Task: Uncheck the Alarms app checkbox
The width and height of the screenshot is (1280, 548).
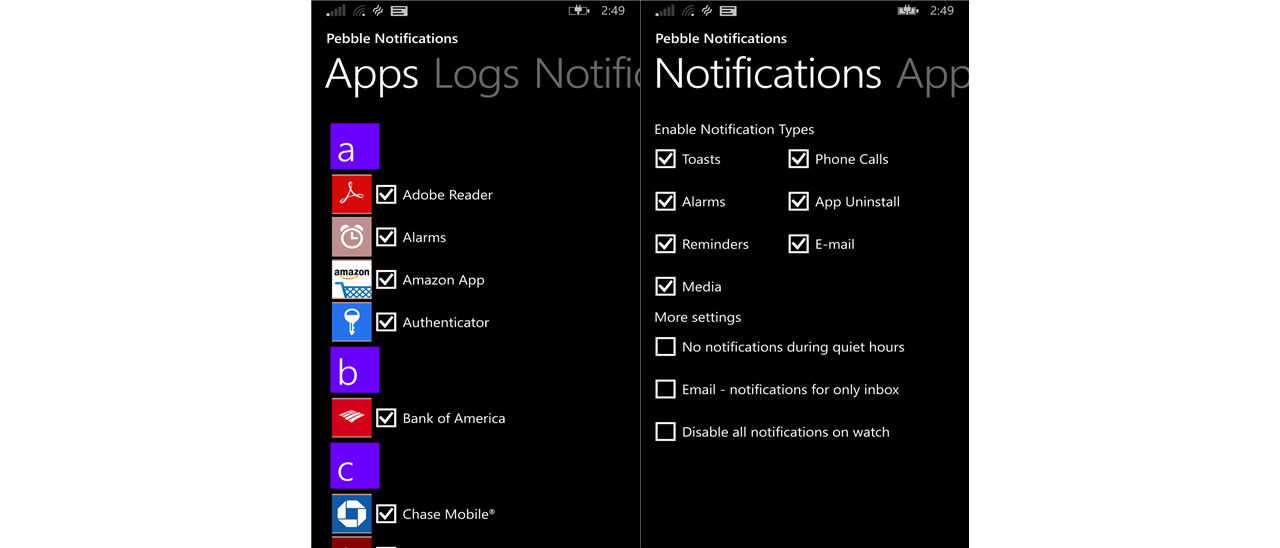Action: [386, 237]
